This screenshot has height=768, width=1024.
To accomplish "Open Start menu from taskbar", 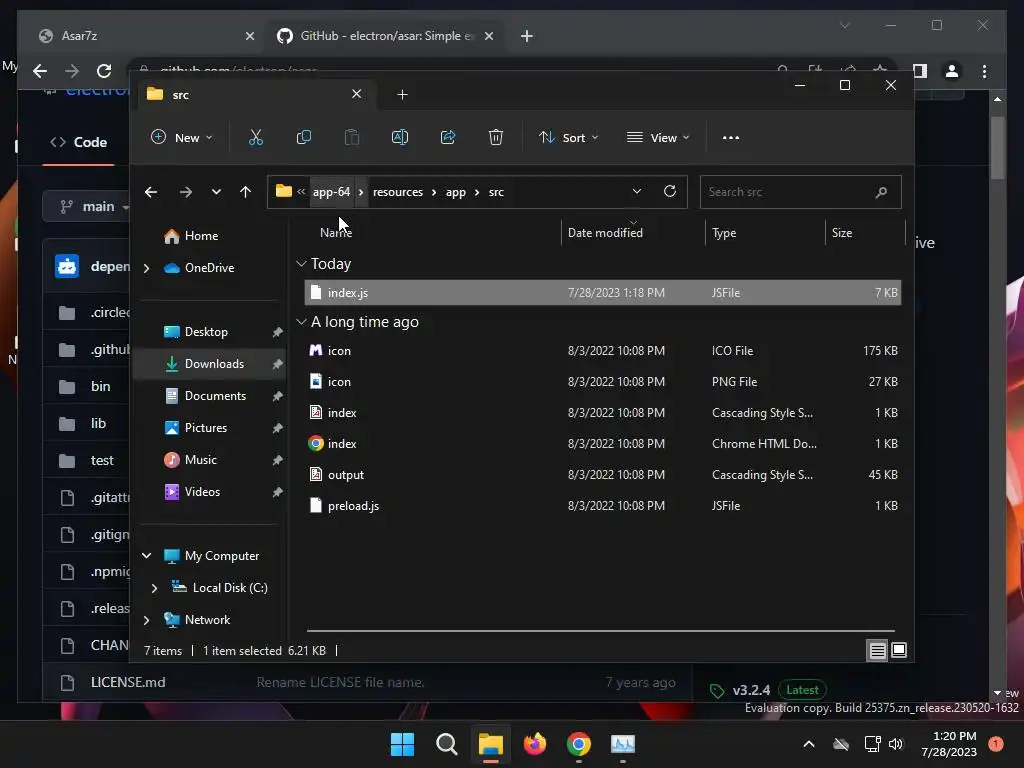I will click(402, 744).
